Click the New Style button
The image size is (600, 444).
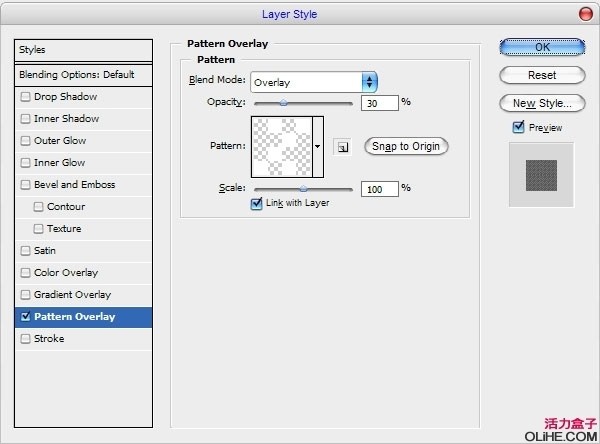[x=542, y=103]
